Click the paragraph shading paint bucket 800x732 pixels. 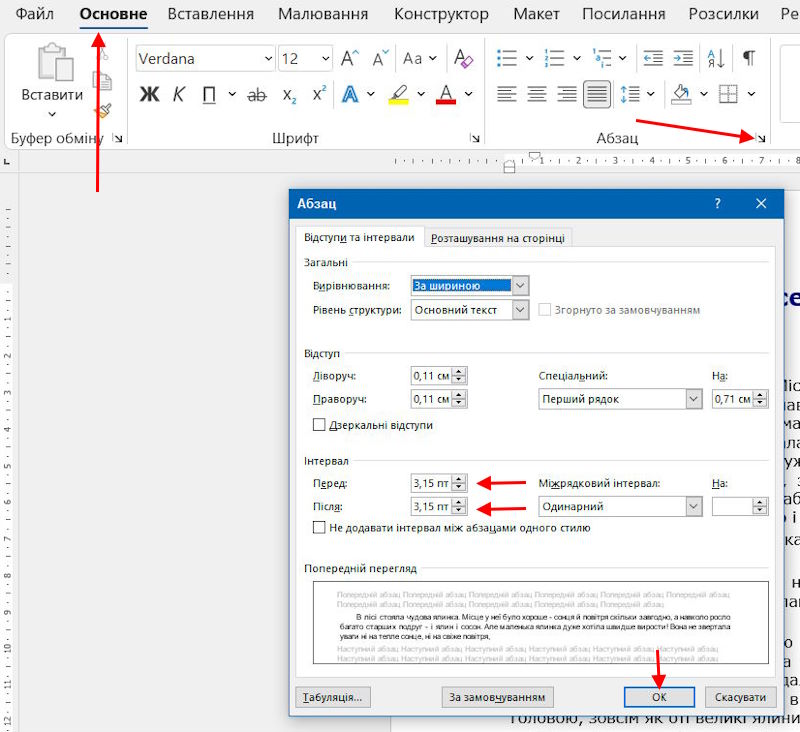tap(681, 94)
